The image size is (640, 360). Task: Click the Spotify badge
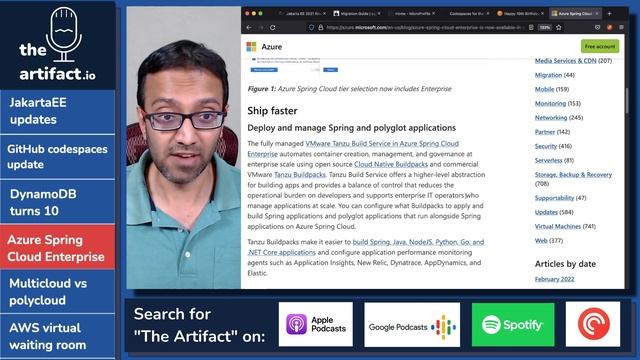(513, 324)
